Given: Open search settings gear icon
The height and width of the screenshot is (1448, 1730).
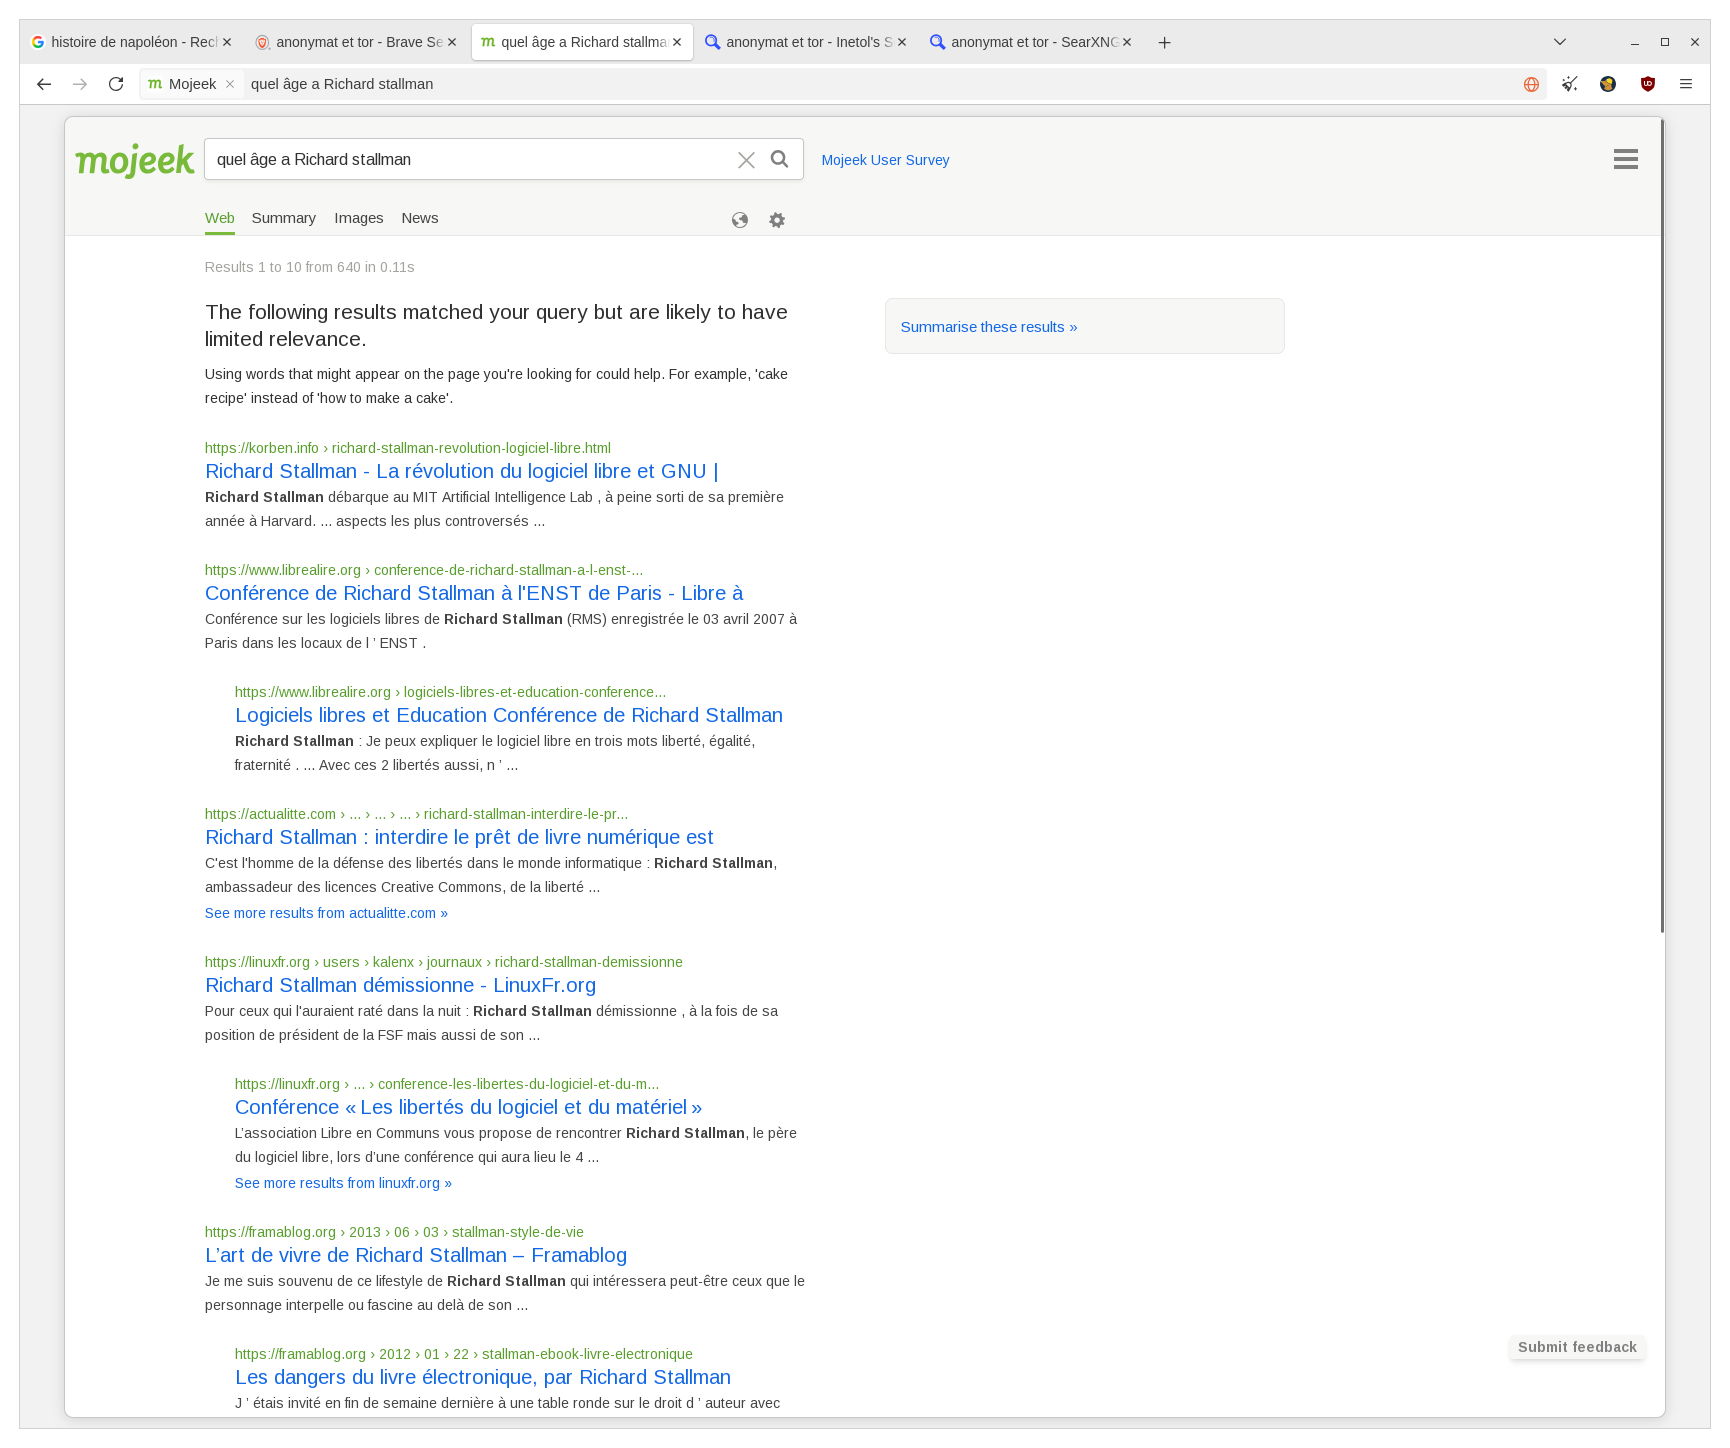Looking at the screenshot, I should point(777,220).
